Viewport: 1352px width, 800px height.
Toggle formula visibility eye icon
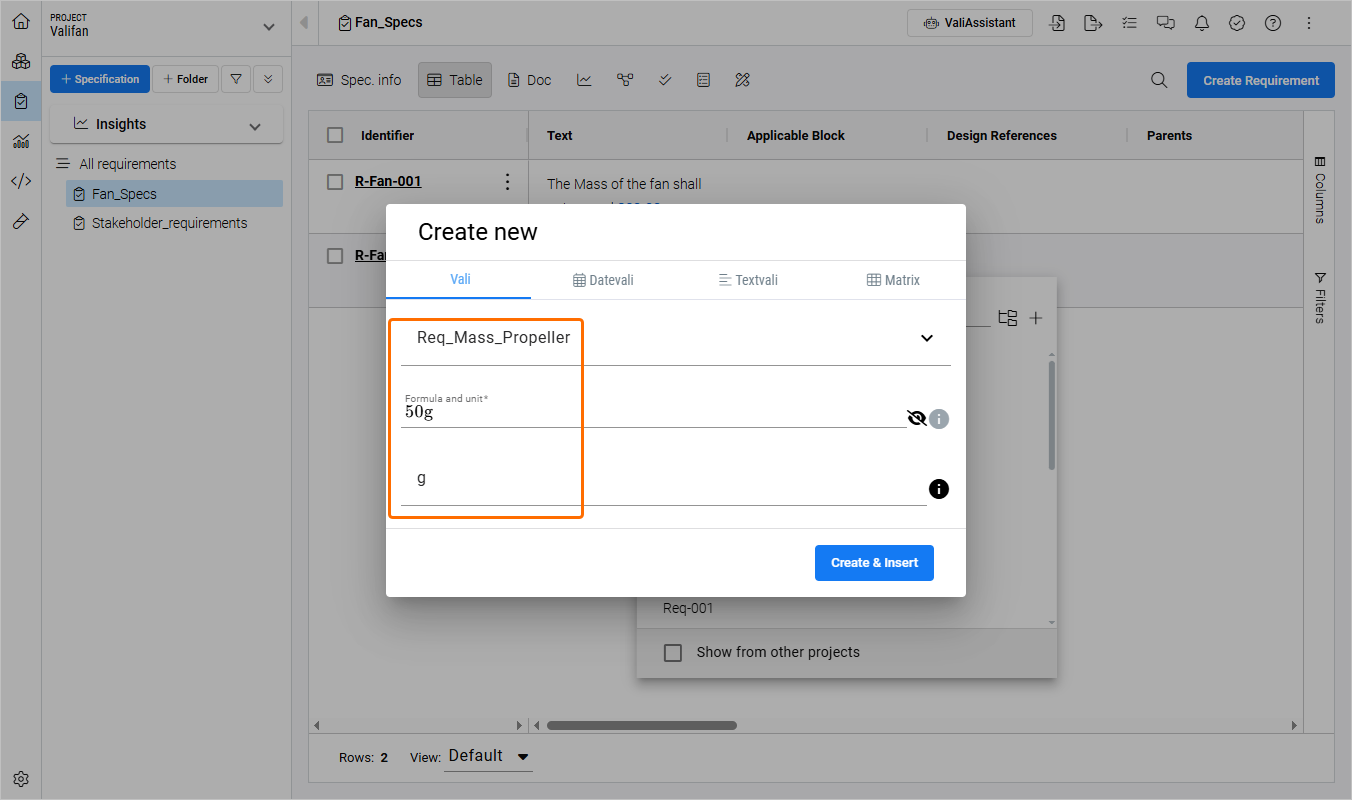916,418
